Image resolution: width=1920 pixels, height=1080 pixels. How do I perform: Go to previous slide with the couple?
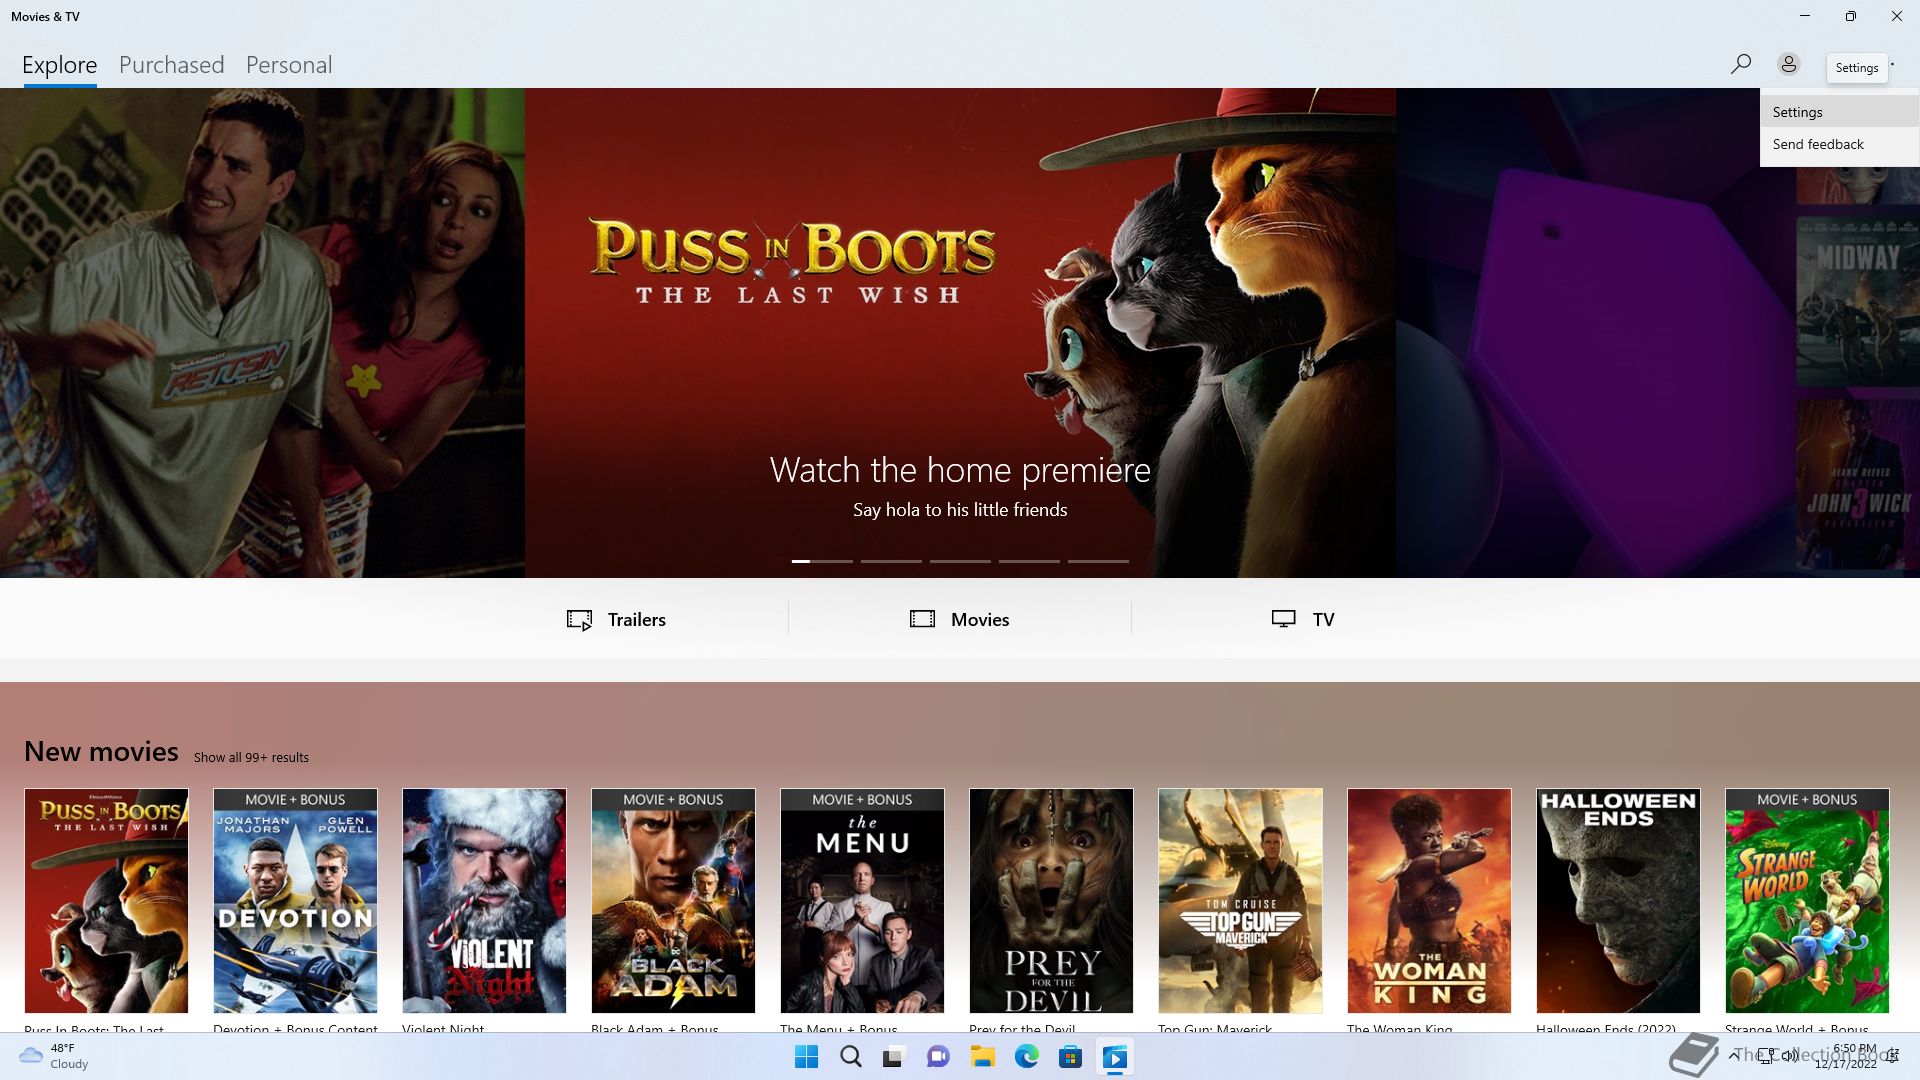262,333
